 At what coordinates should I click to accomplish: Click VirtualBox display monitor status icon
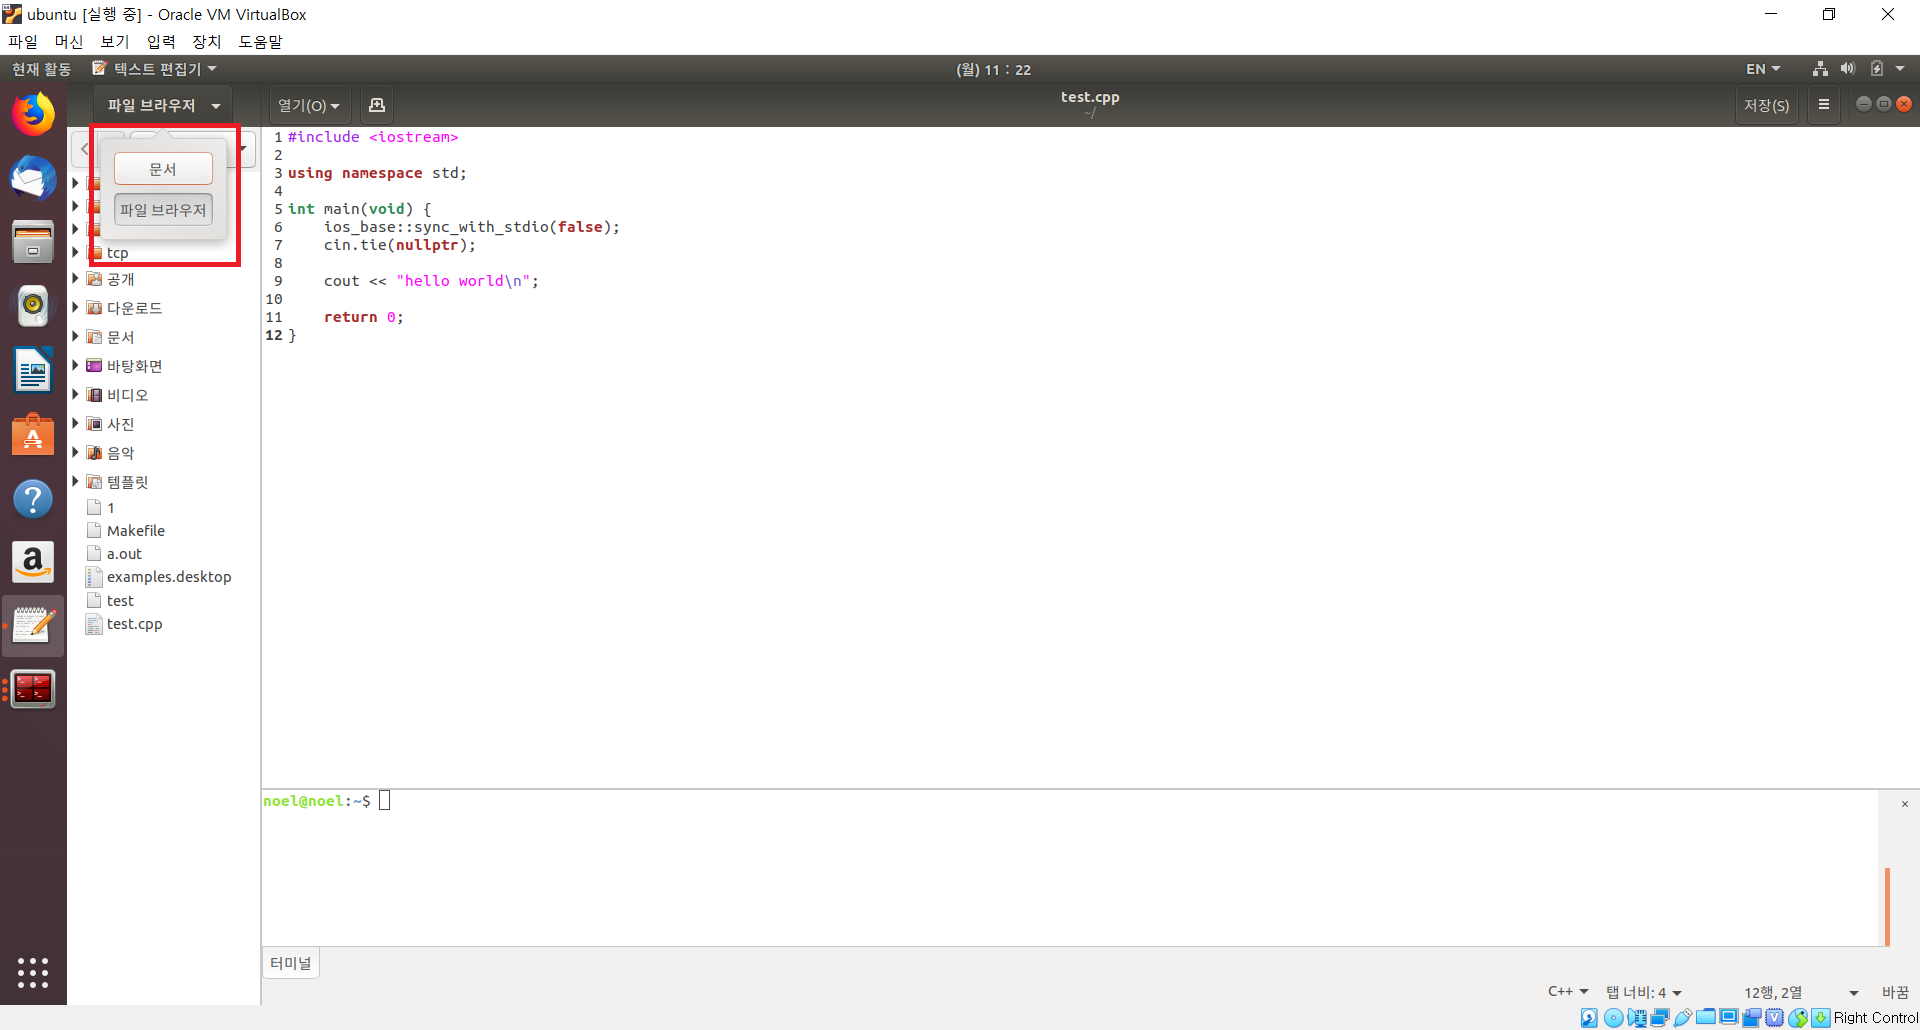(x=1729, y=1018)
